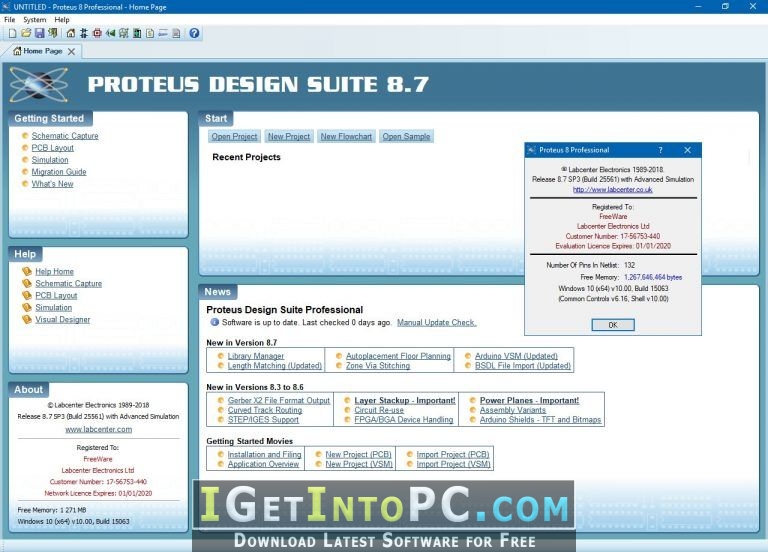This screenshot has width=768, height=552.
Task: Click the New Project button
Action: 288,137
